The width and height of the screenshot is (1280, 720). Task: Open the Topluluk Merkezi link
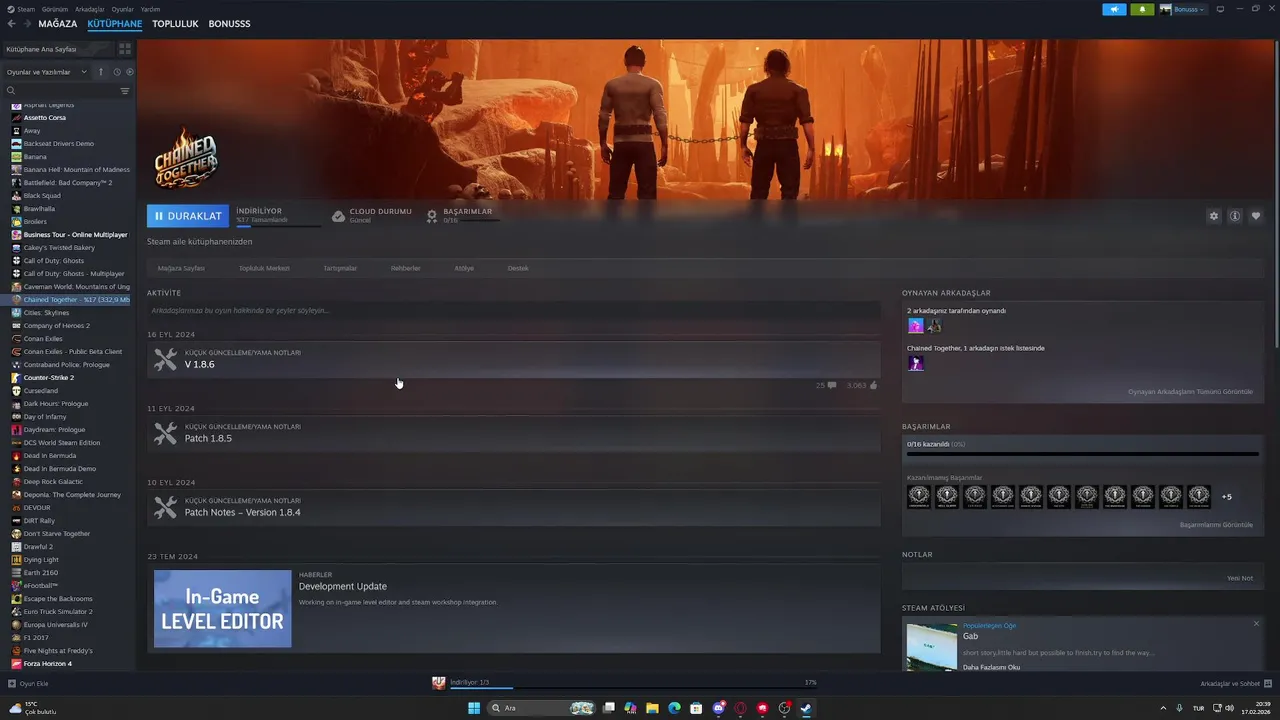264,268
